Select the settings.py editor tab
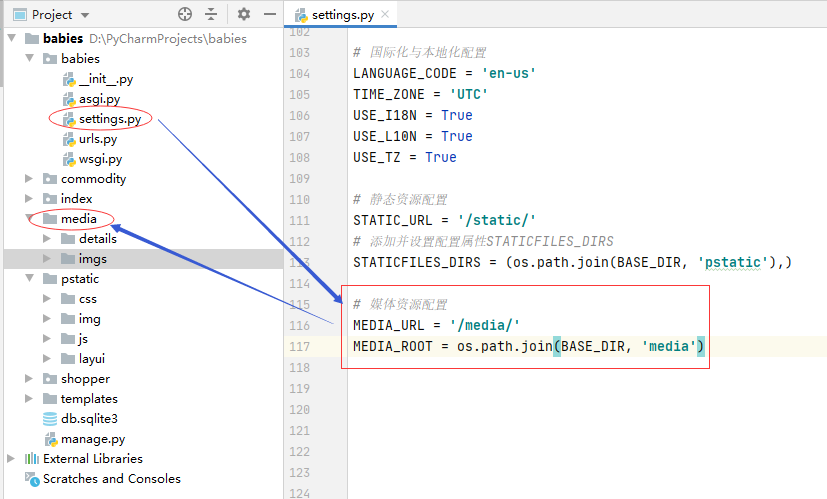Image resolution: width=827 pixels, height=499 pixels. point(342,15)
